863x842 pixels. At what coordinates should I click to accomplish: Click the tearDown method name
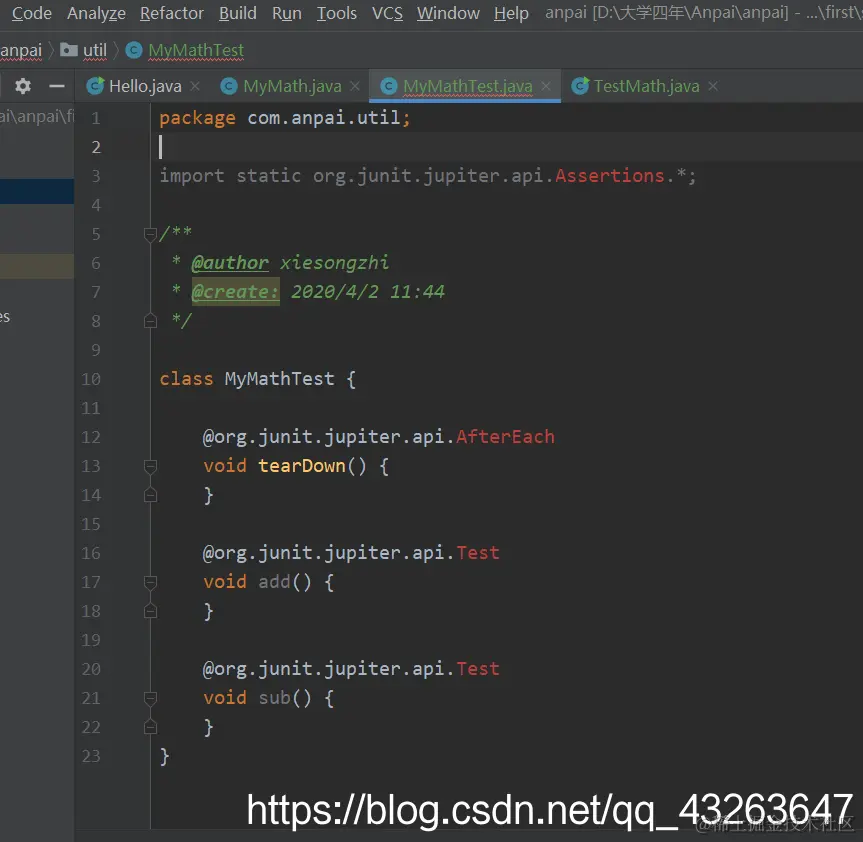coord(302,466)
